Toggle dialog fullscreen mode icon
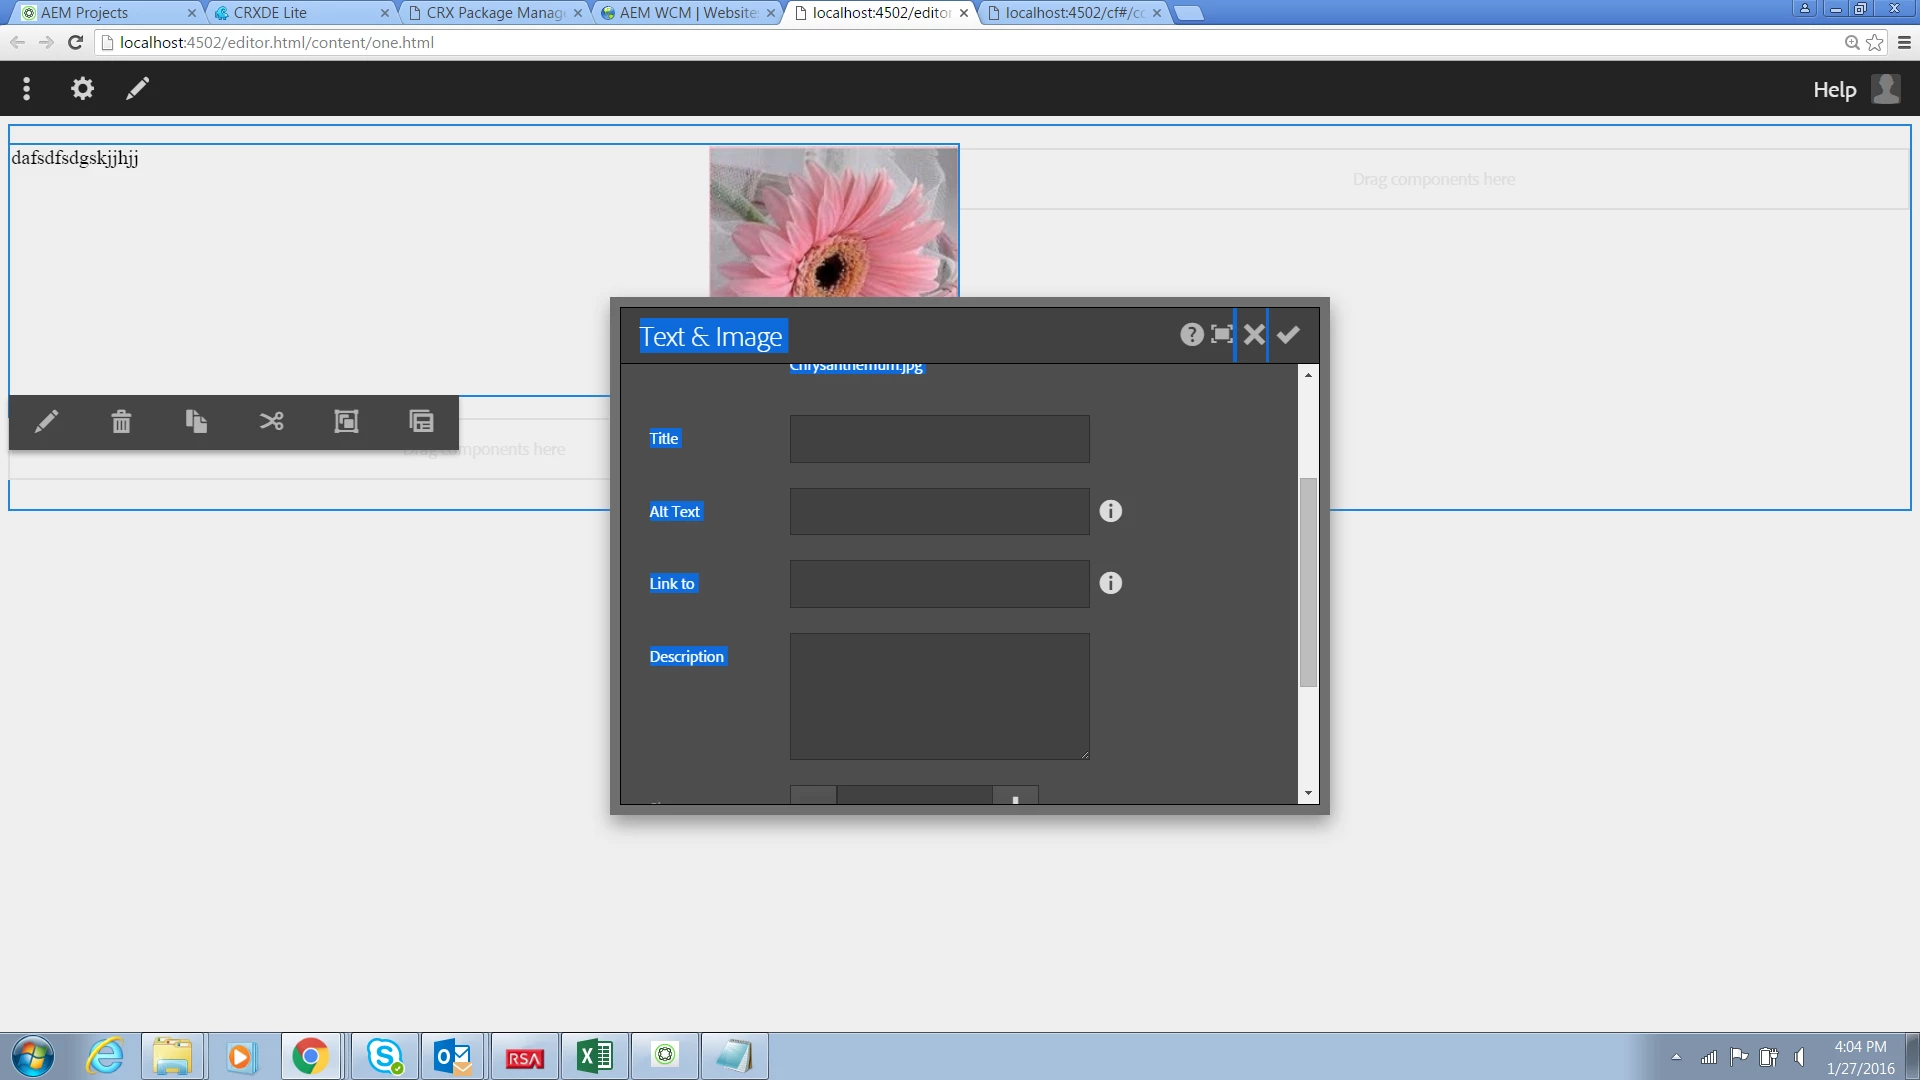 point(1222,334)
